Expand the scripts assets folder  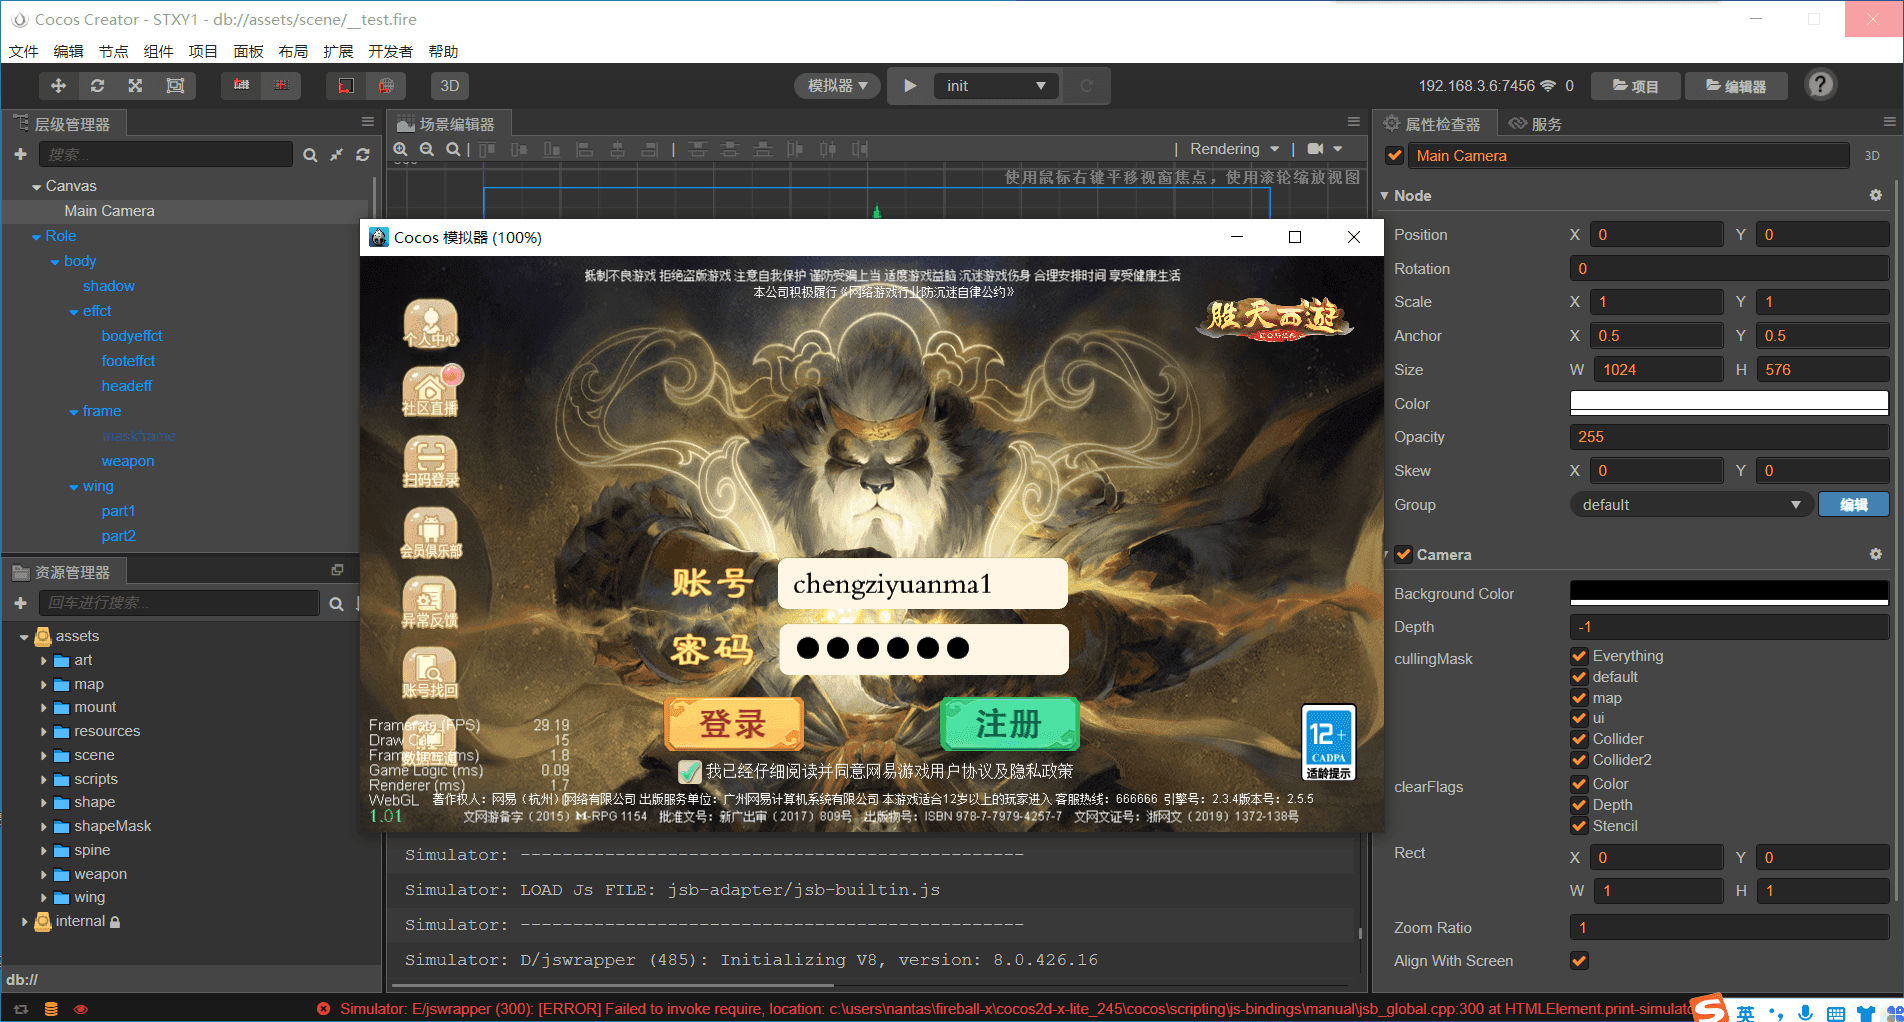click(x=44, y=779)
